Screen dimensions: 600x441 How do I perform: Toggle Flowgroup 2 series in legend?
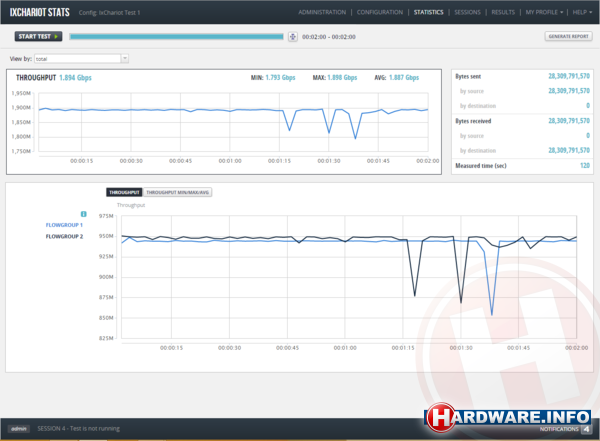coord(64,237)
